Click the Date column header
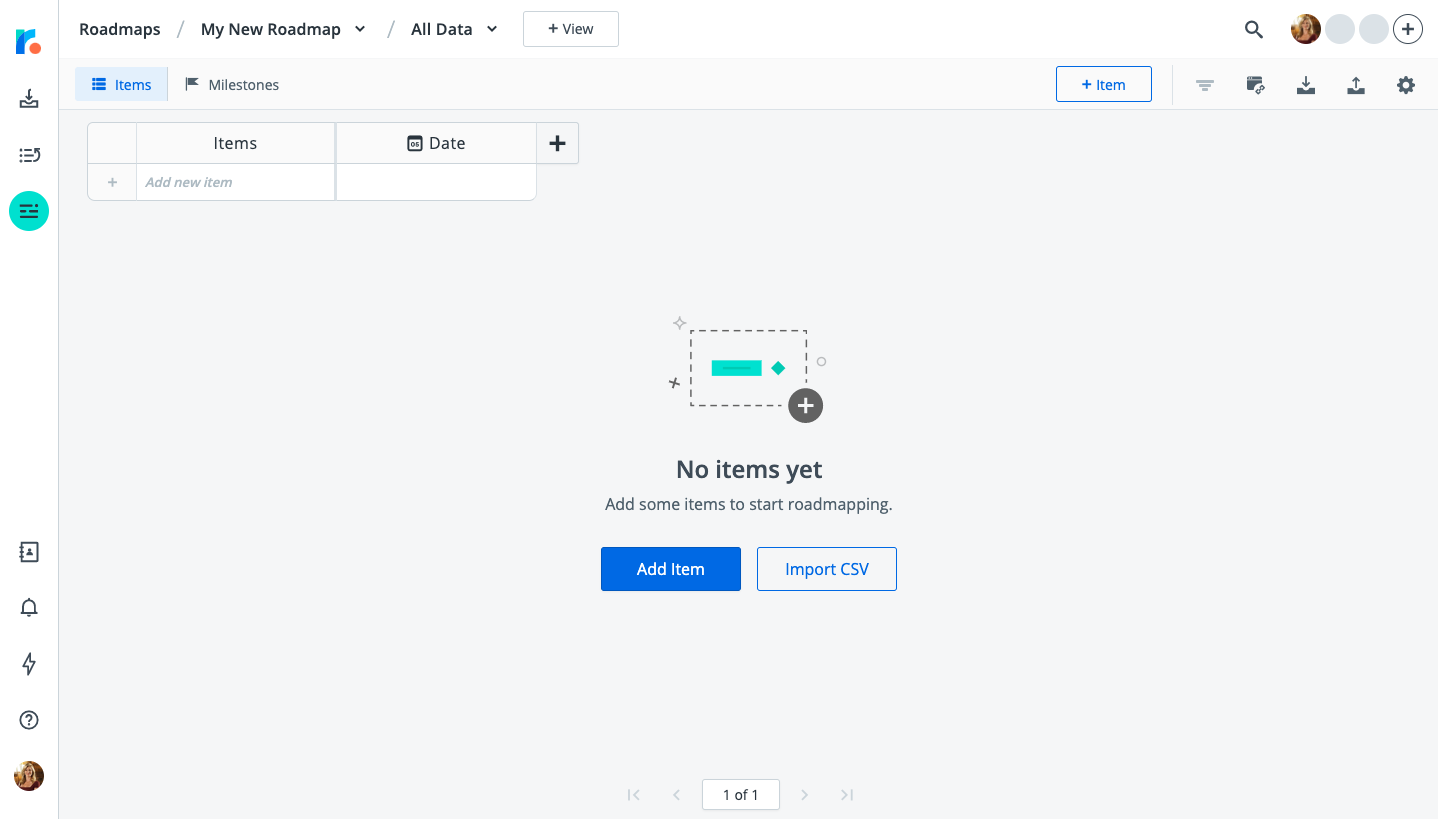Image resolution: width=1438 pixels, height=819 pixels. click(436, 143)
